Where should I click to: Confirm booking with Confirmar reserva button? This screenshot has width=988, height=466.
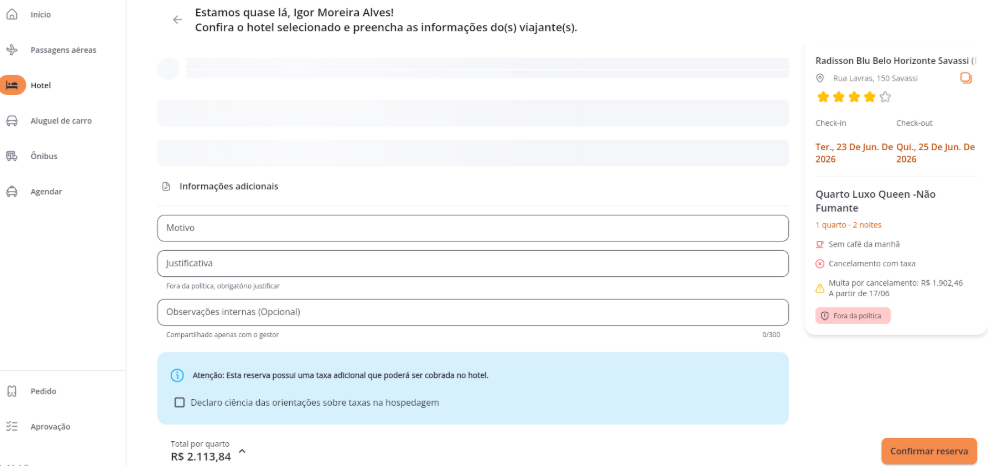(929, 451)
